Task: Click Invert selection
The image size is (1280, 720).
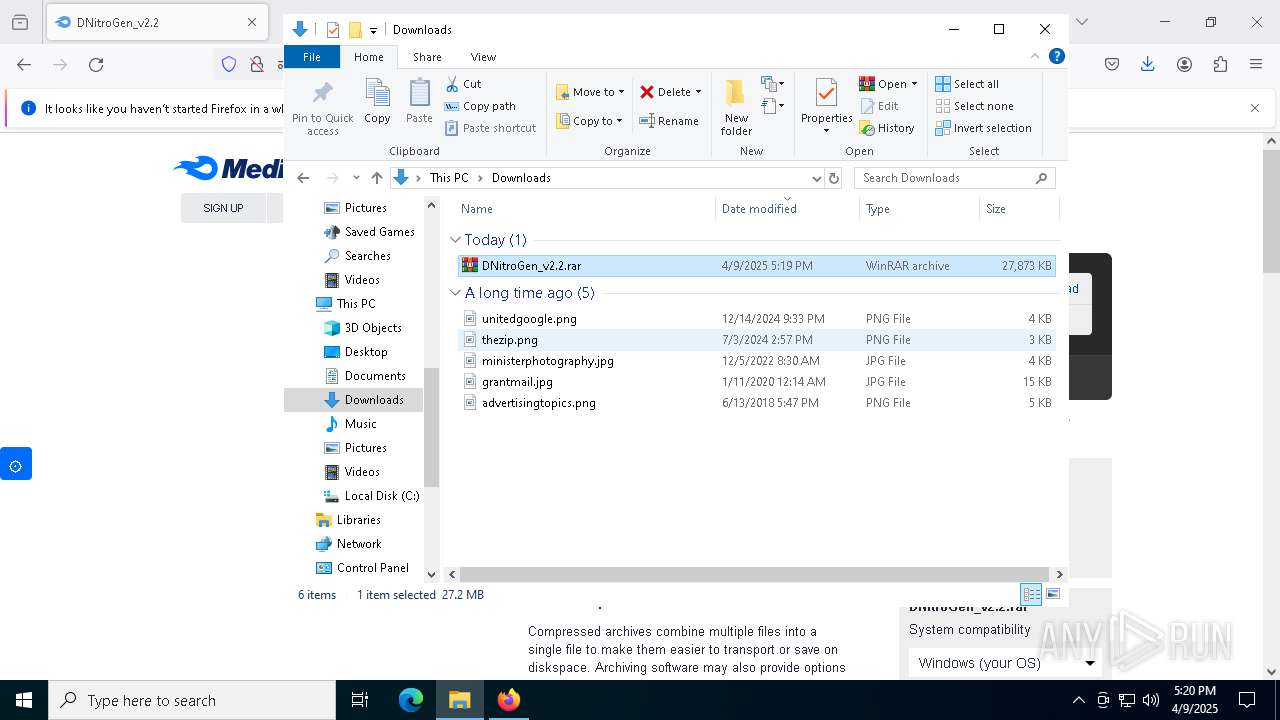Action: point(983,128)
